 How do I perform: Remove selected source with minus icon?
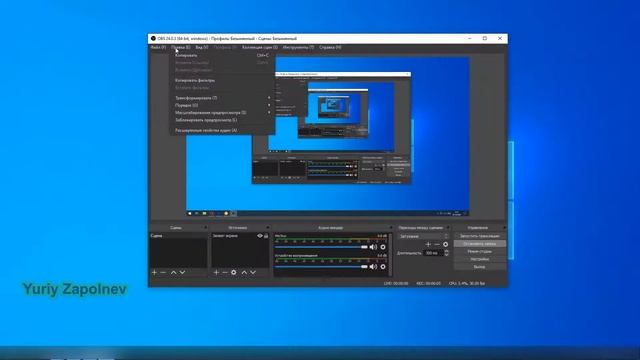click(224, 272)
